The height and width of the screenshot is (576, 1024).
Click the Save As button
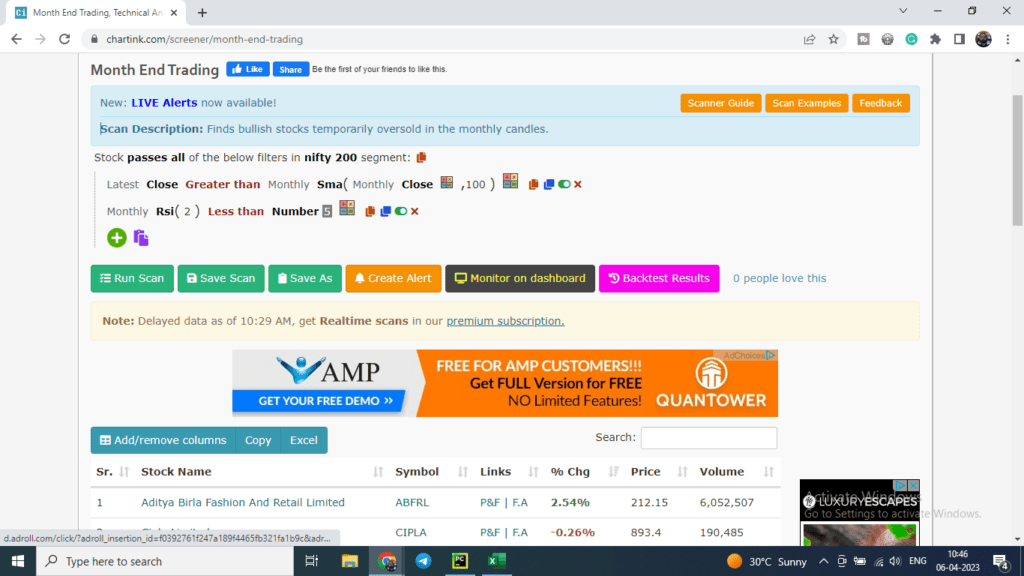click(x=305, y=278)
